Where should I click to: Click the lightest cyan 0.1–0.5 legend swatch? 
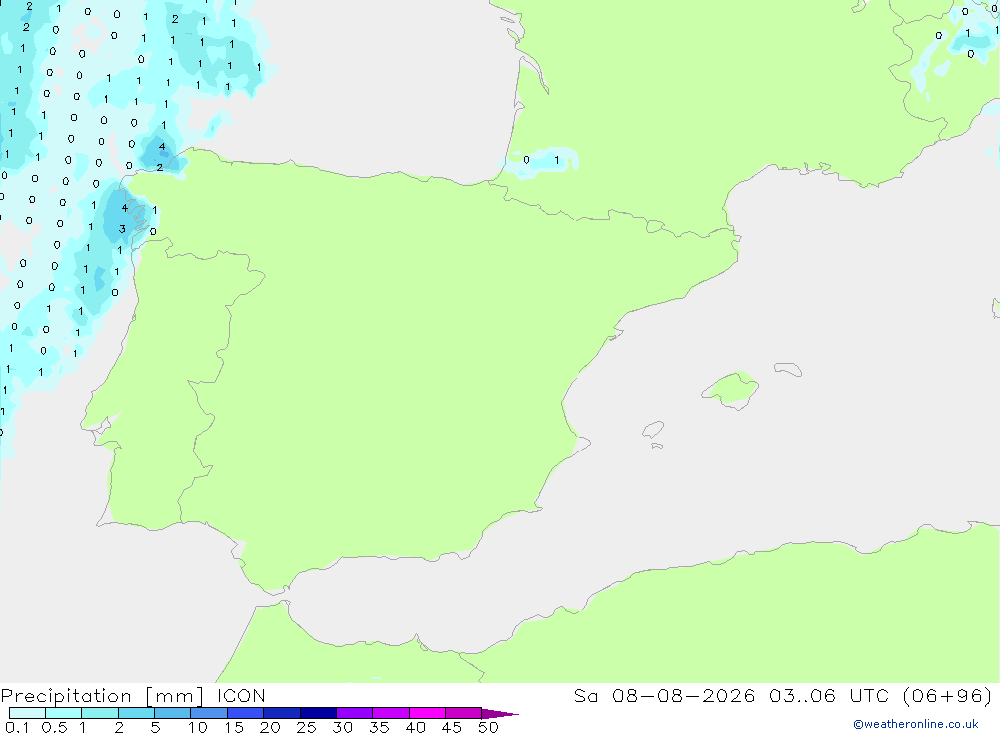coord(27,713)
